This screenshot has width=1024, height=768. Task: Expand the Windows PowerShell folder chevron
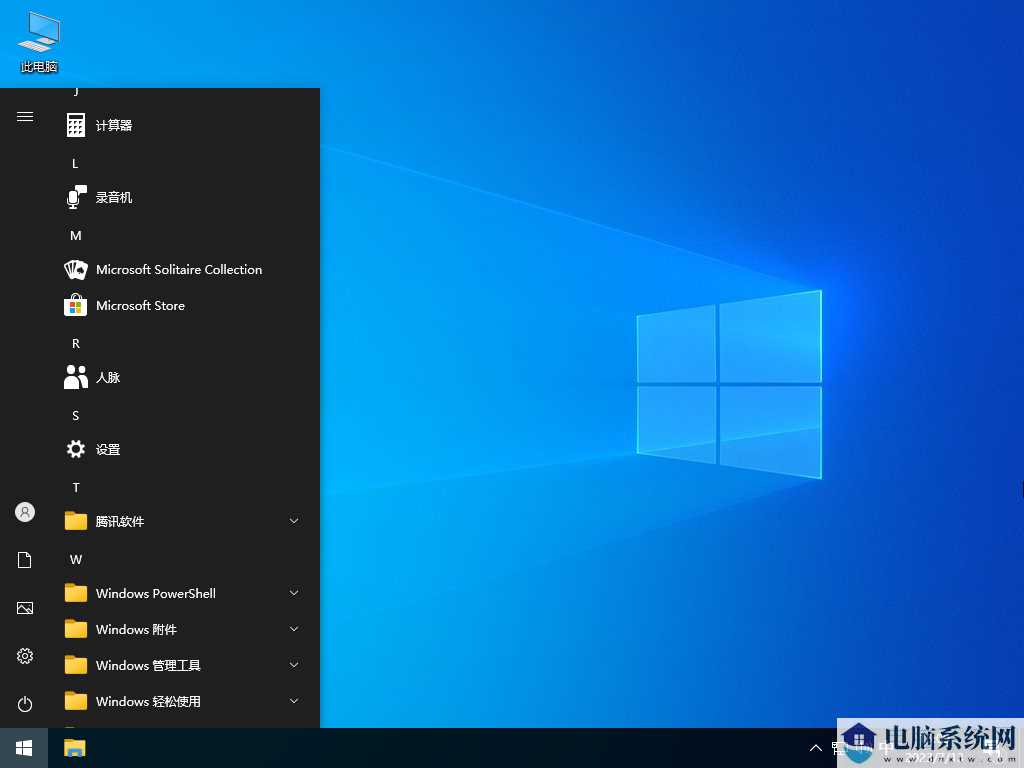[x=294, y=593]
